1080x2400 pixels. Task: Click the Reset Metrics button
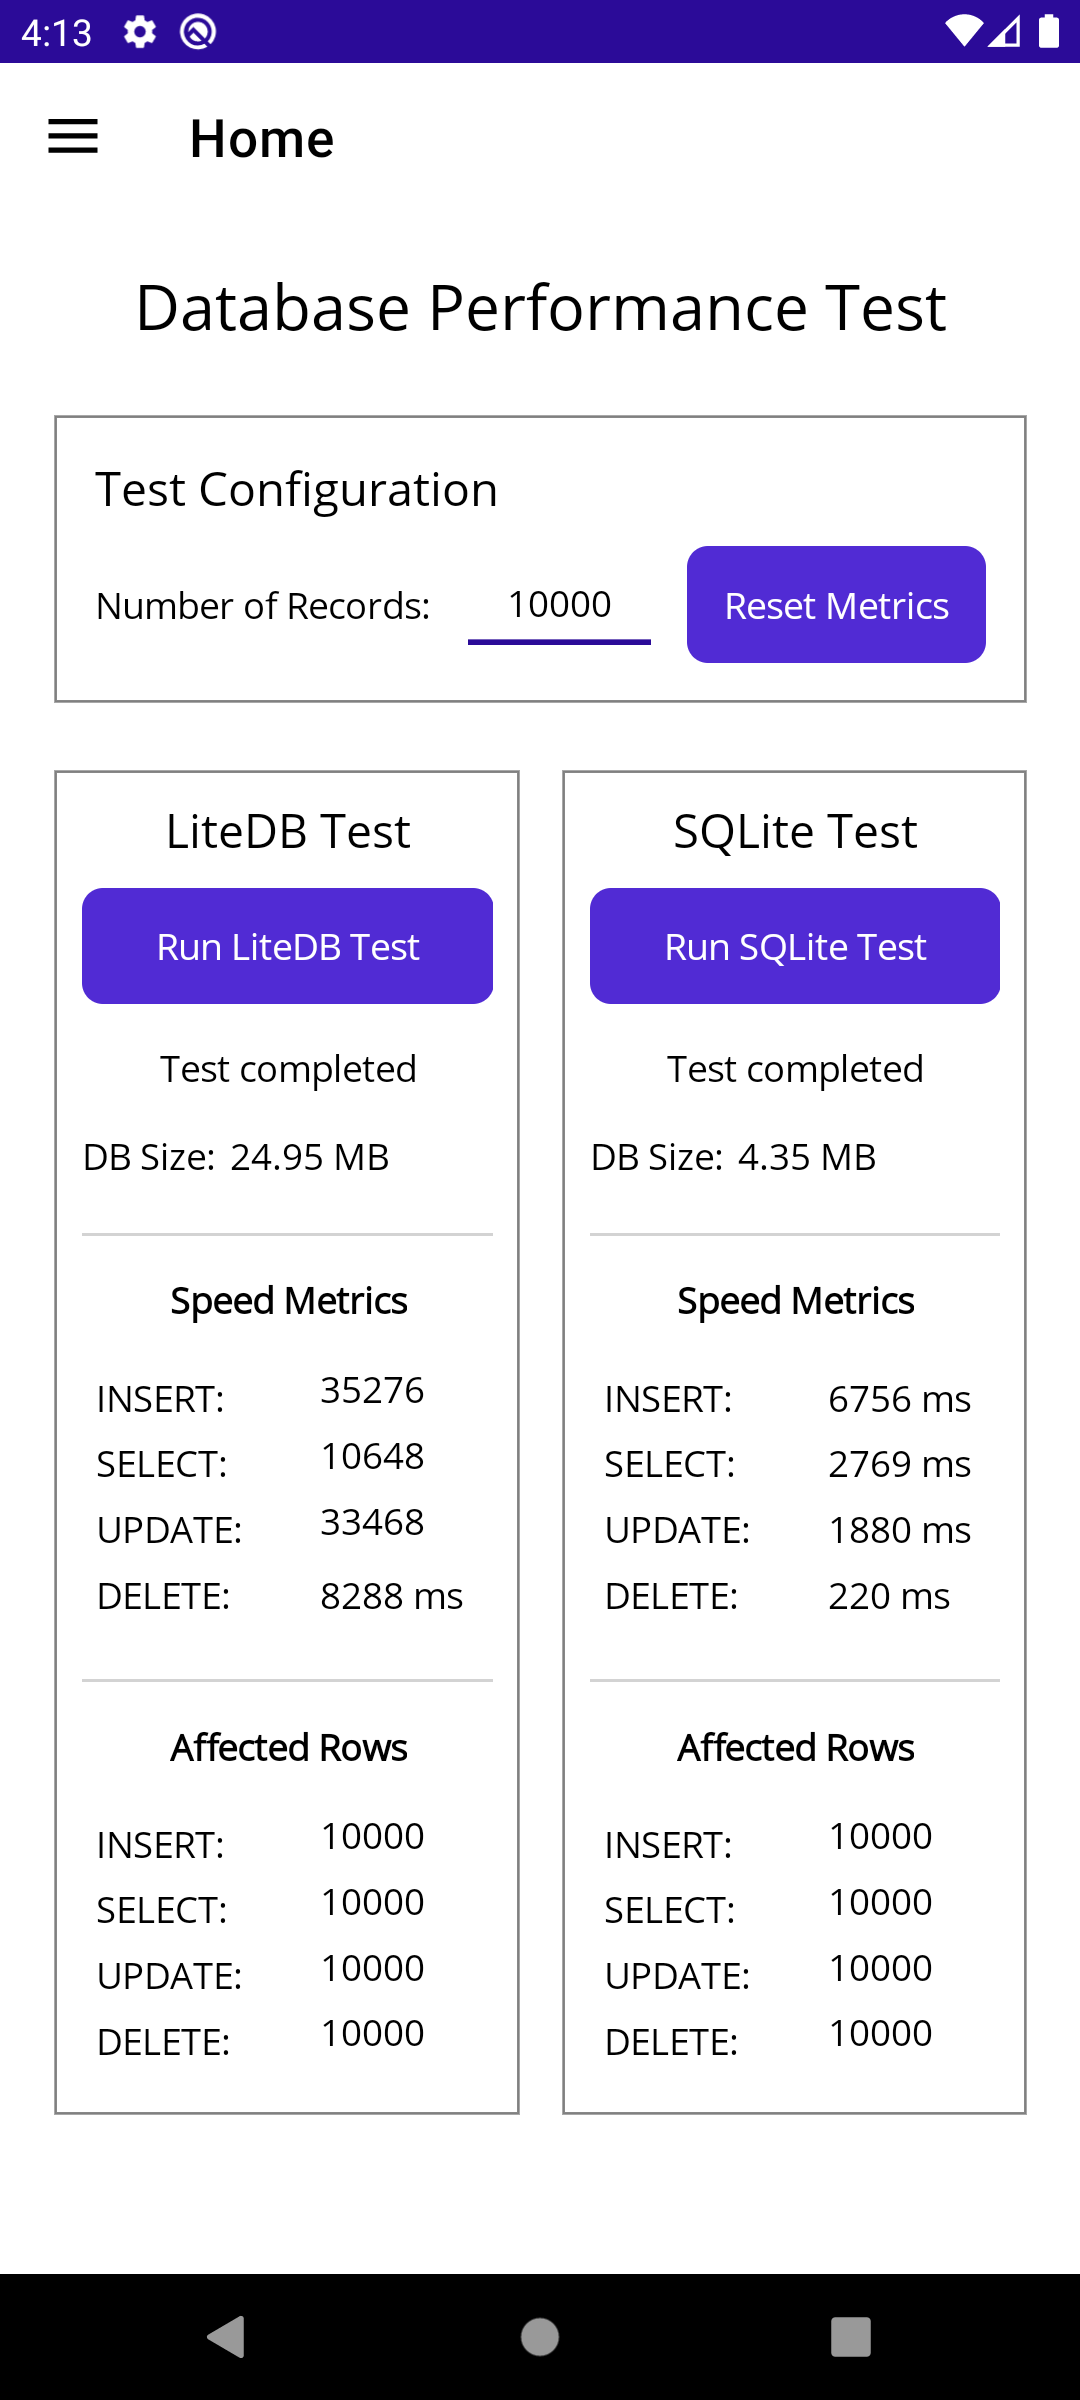point(836,604)
